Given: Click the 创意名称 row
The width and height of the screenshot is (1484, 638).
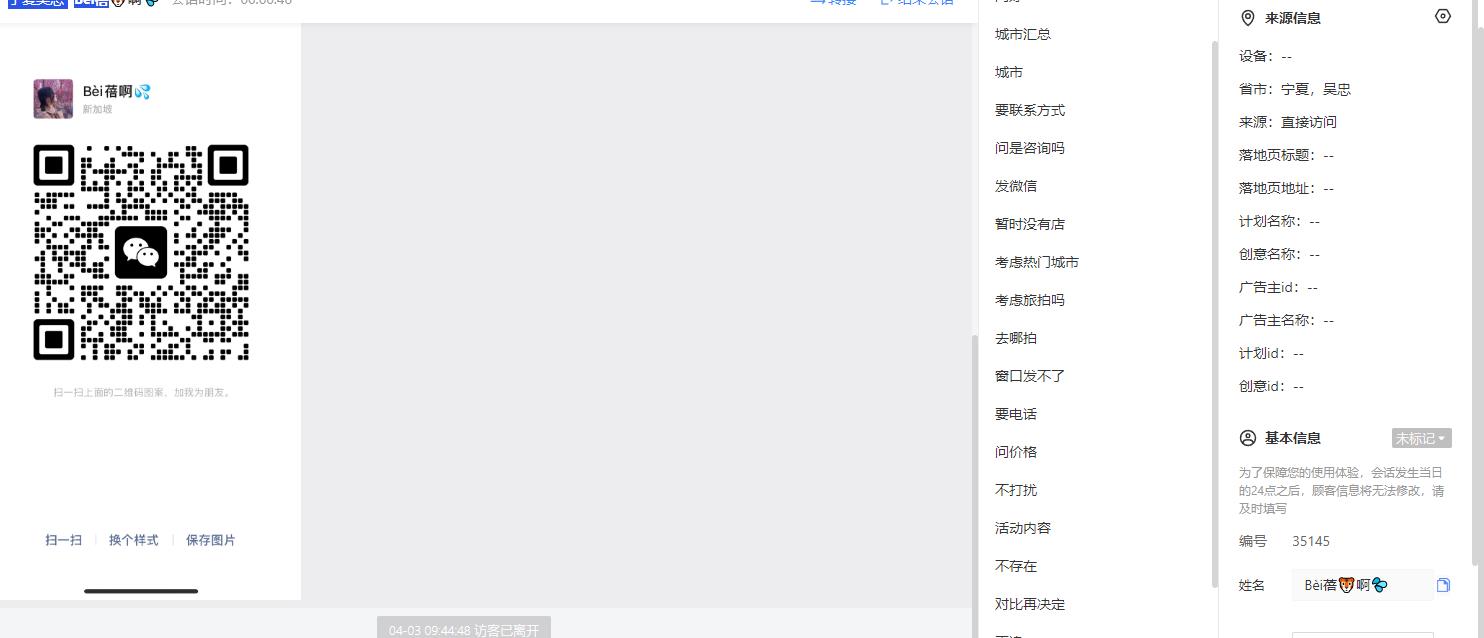Looking at the screenshot, I should point(1279,254).
